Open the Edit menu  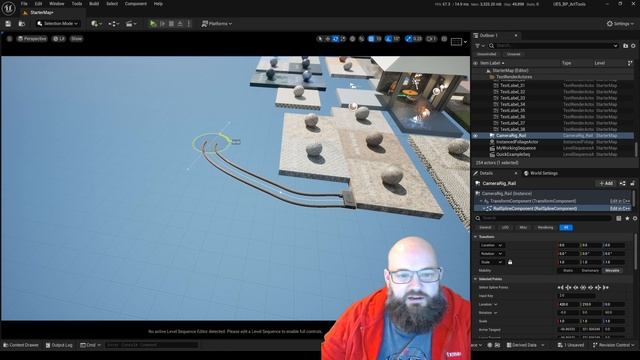point(38,4)
